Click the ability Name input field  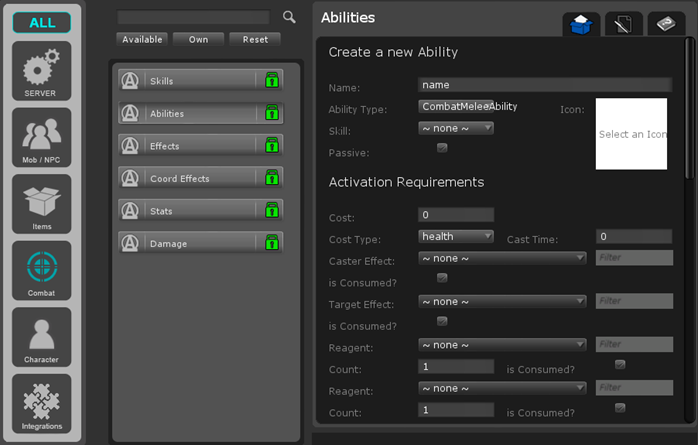coord(544,85)
